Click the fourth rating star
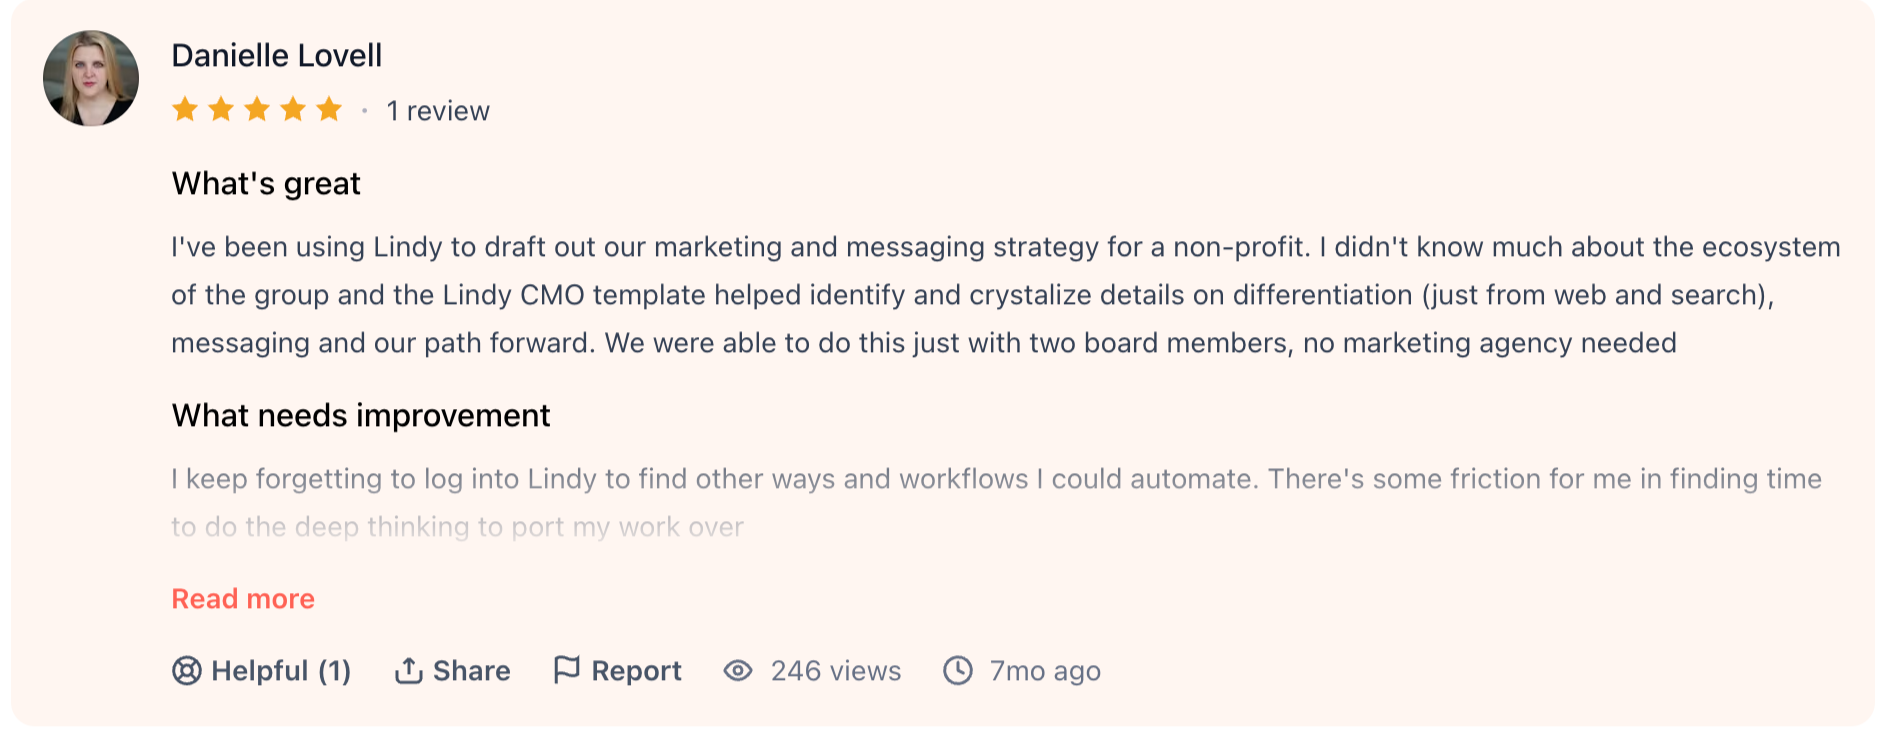This screenshot has width=1894, height=733. [x=293, y=109]
